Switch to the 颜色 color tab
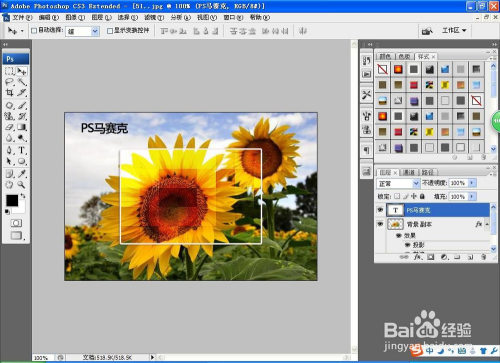 click(x=385, y=56)
